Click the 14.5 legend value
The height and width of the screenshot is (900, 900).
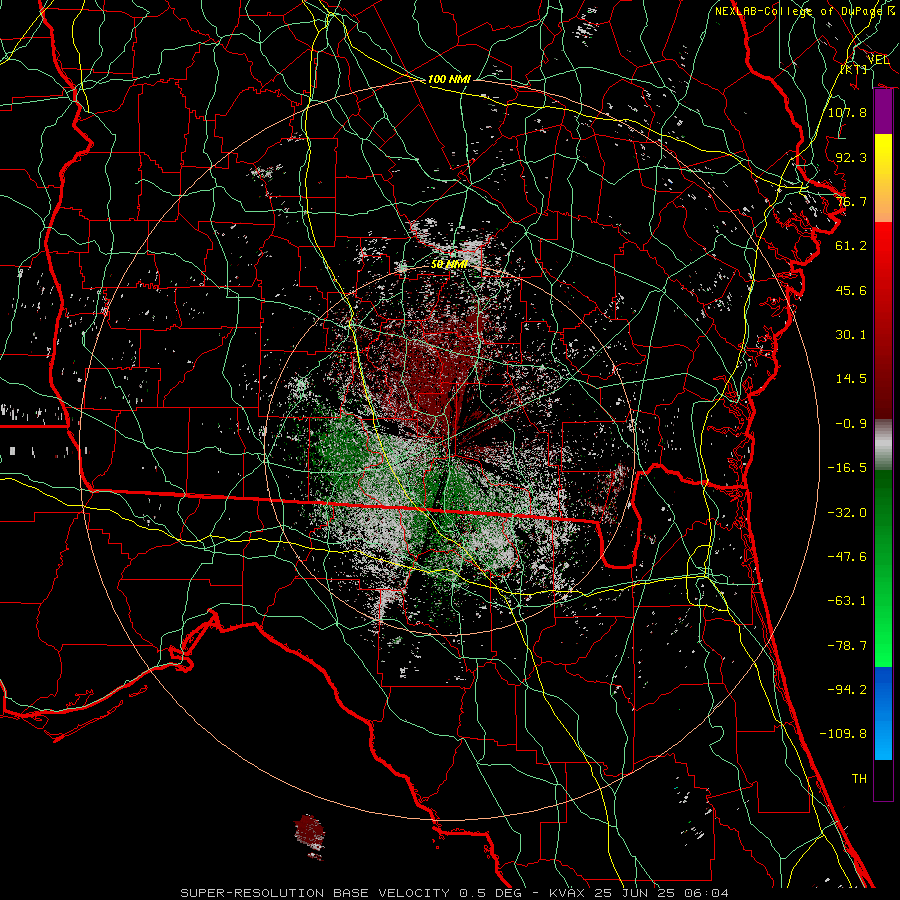pyautogui.click(x=851, y=379)
